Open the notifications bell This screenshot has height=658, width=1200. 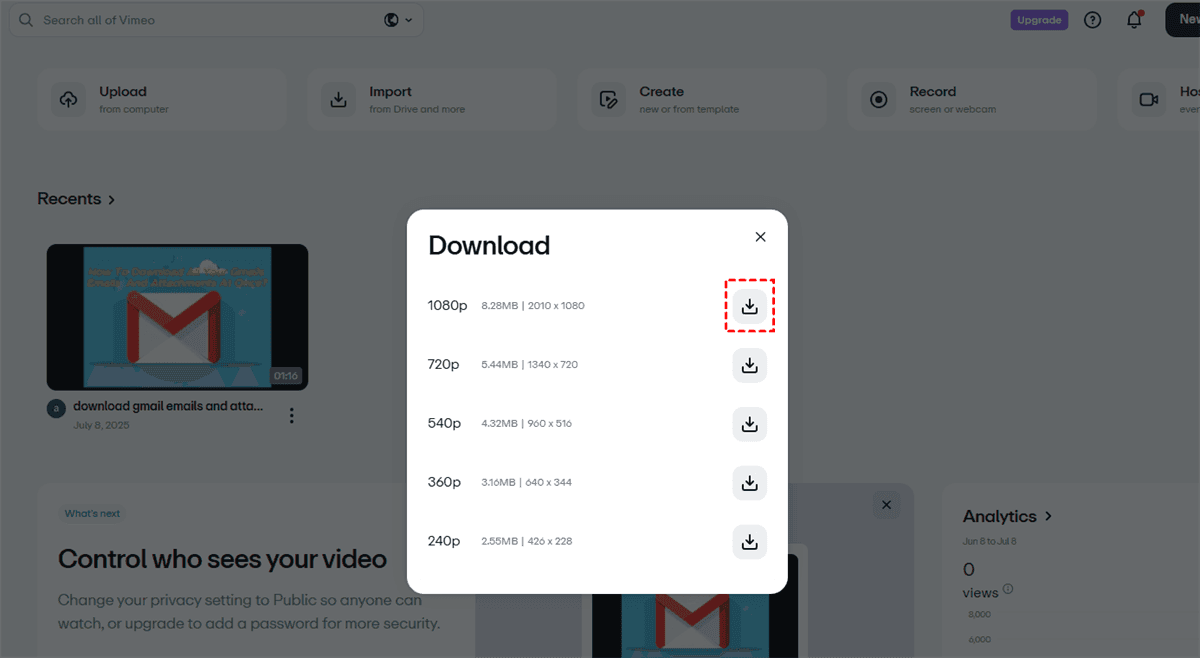1134,20
